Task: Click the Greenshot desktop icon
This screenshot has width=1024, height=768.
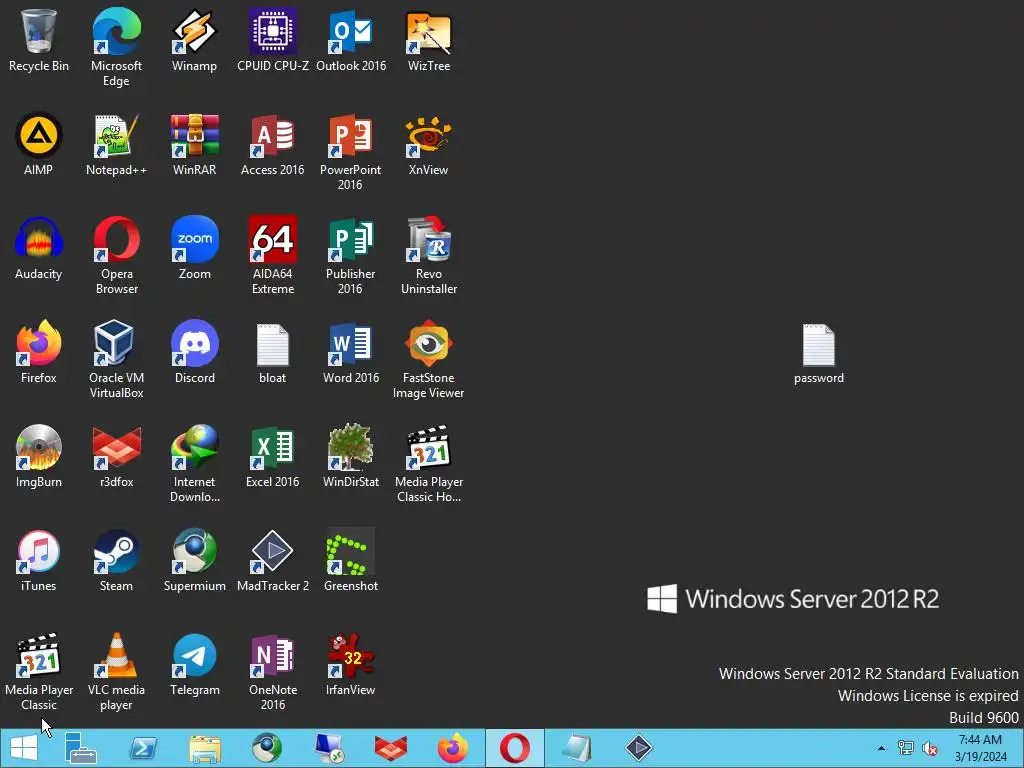Action: (351, 560)
